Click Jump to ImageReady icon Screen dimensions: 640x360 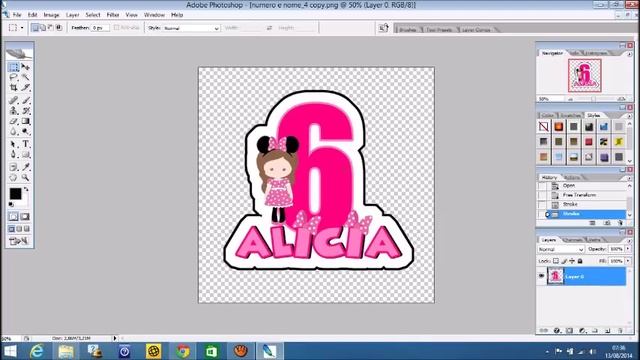[x=19, y=241]
